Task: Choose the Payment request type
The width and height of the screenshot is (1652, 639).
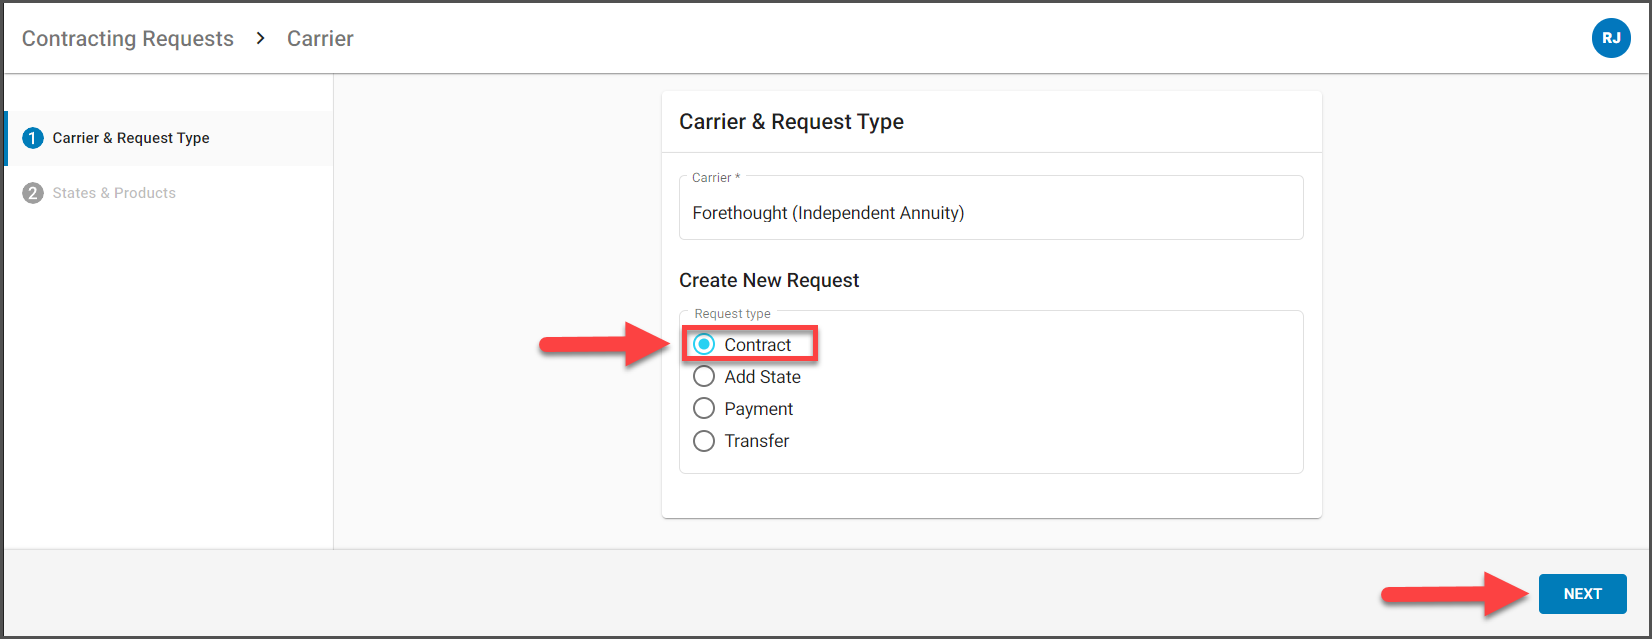Action: tap(704, 408)
